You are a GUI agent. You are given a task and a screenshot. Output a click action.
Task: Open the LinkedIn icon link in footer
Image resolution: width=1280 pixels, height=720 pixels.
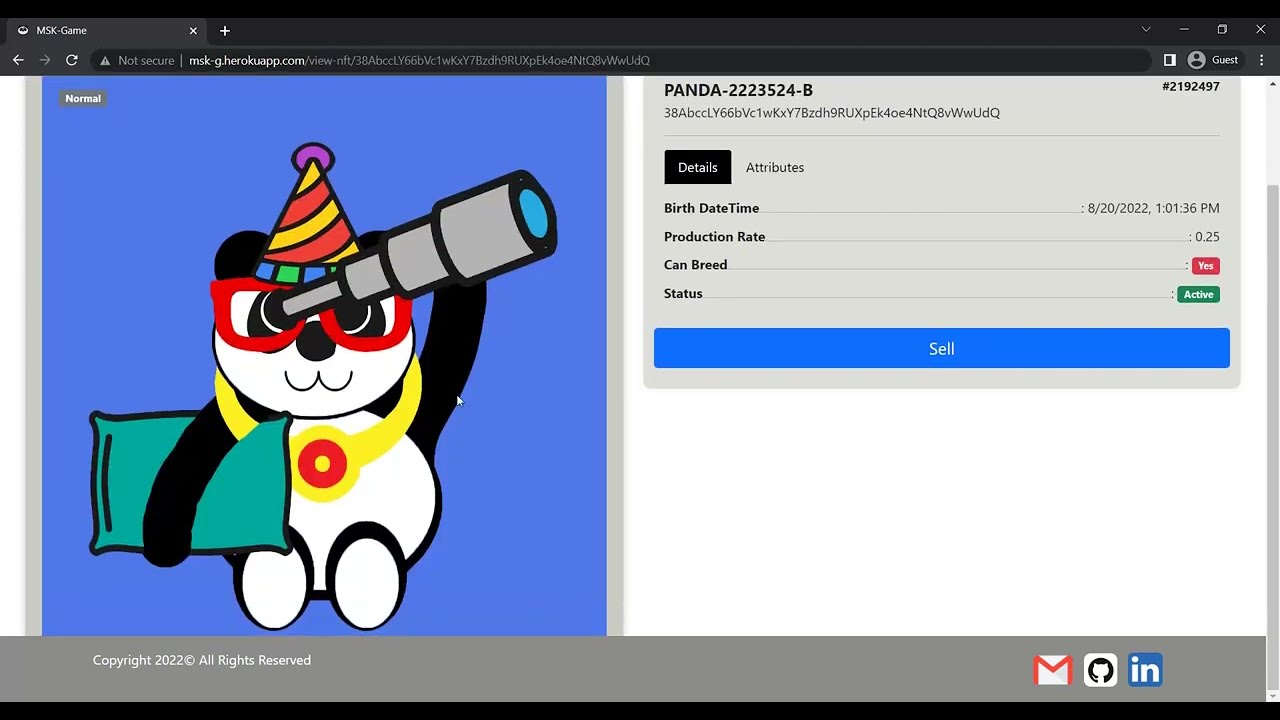click(1145, 670)
